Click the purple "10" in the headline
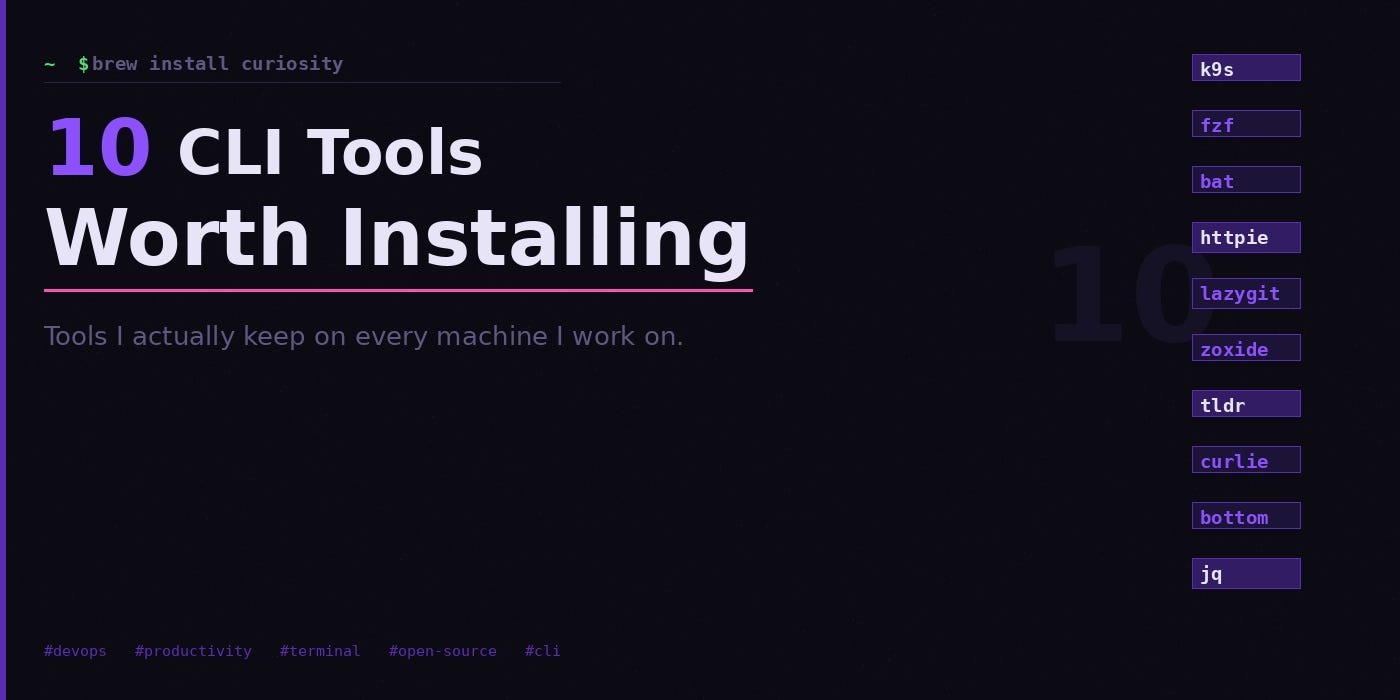Viewport: 1400px width, 700px height. 98,149
